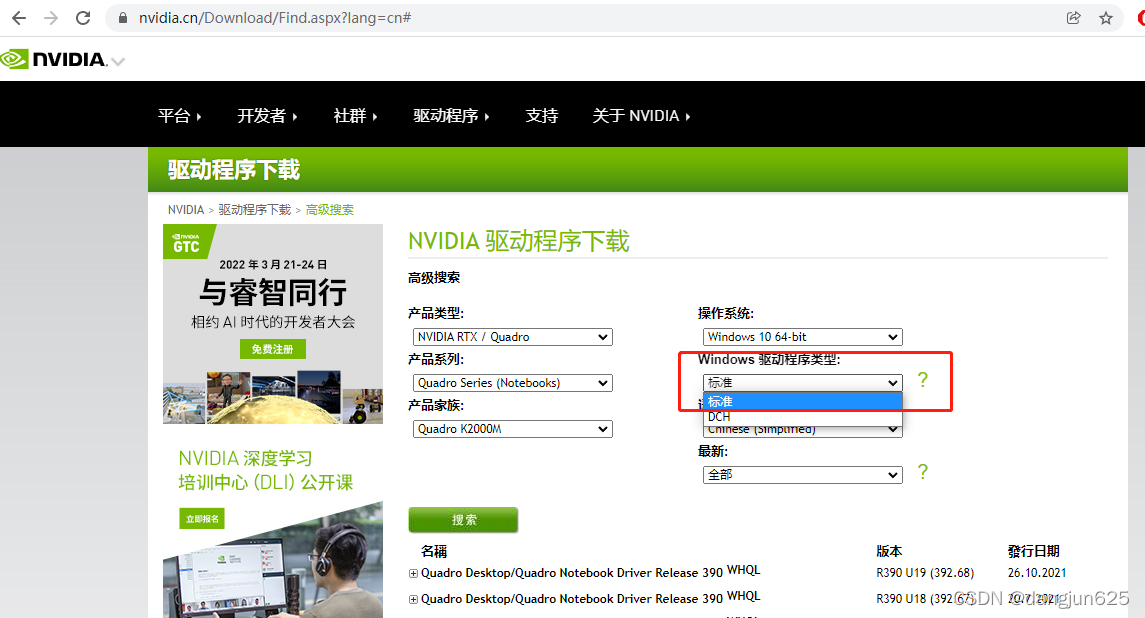This screenshot has width=1145, height=618.
Task: Open the 最新 dropdown showing 全部
Action: (803, 475)
